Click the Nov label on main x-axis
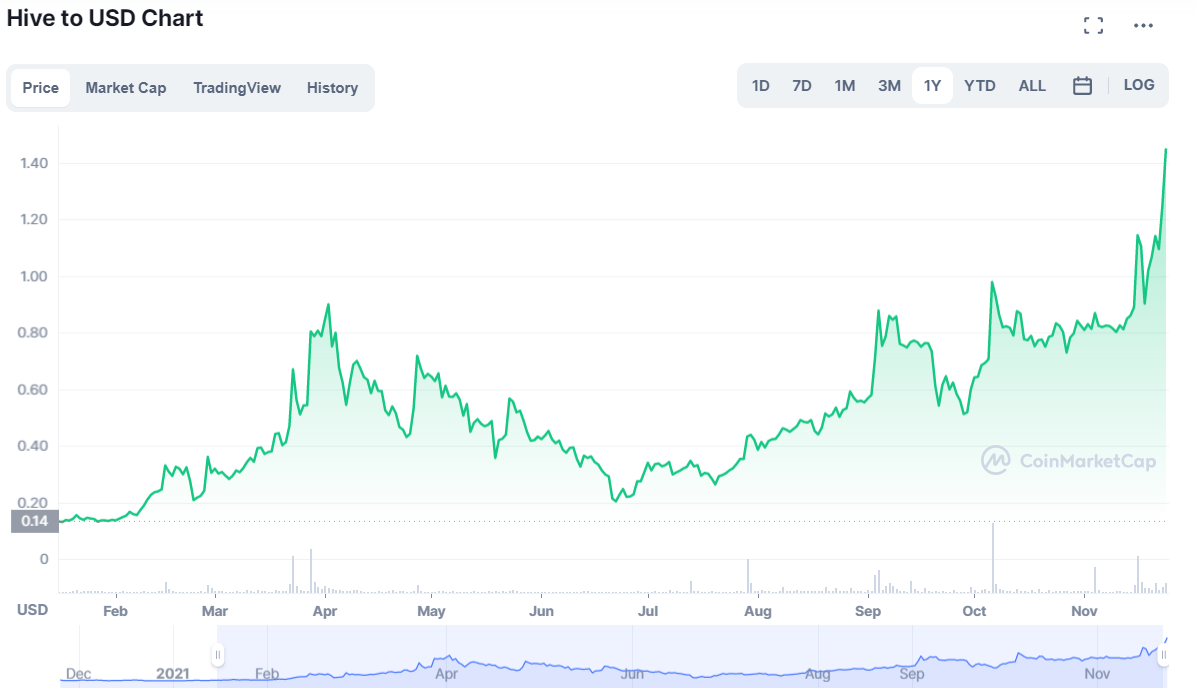 [x=1084, y=611]
